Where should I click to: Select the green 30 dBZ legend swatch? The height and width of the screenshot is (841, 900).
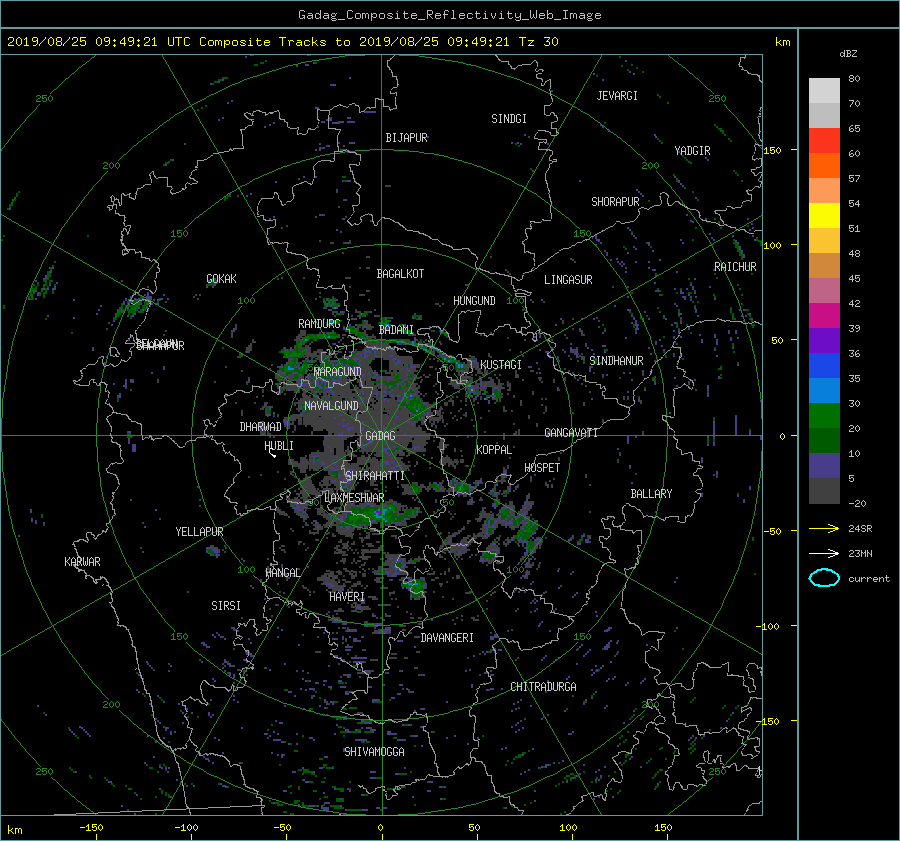tap(824, 415)
